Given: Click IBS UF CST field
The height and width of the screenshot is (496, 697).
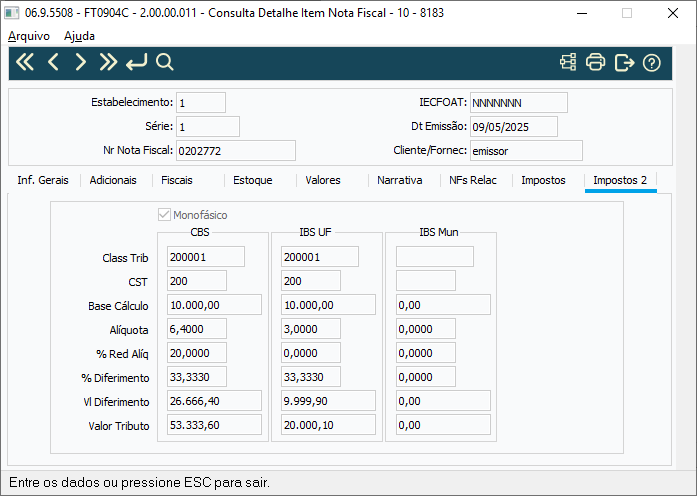Looking at the screenshot, I should click(x=311, y=281).
